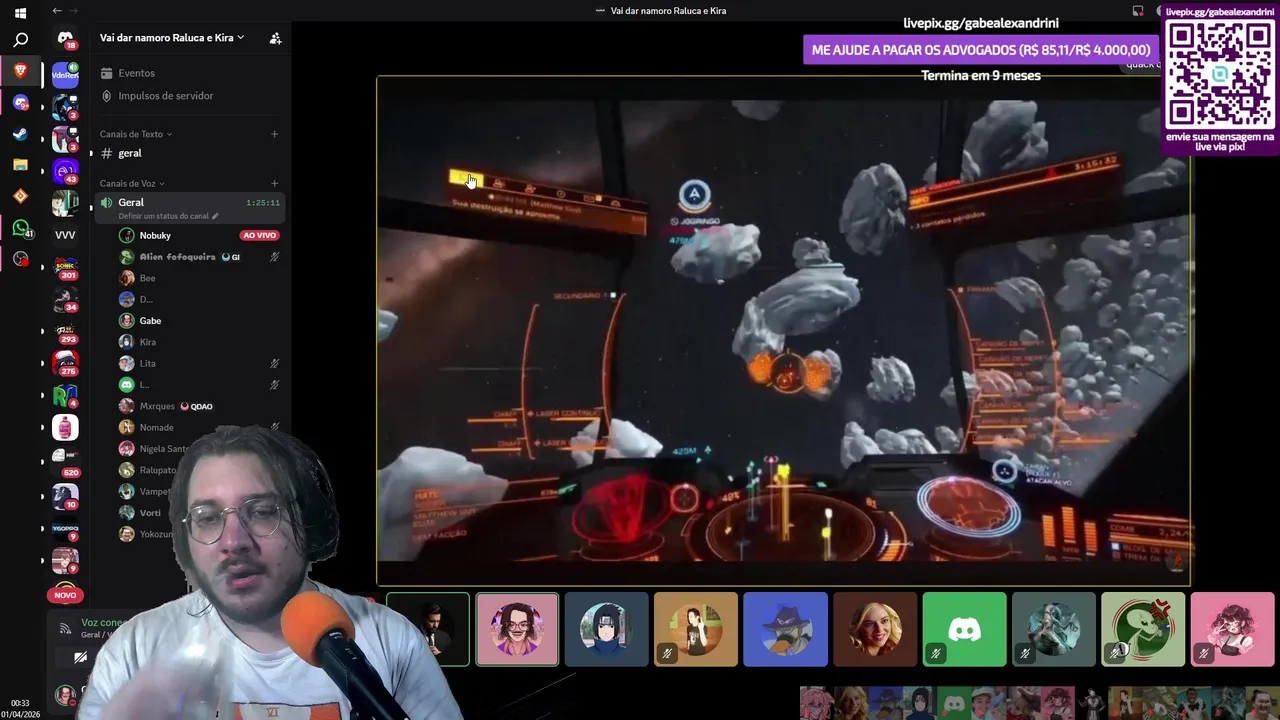Open Sonic server with 301 badge
The image size is (1280, 720).
65,267
